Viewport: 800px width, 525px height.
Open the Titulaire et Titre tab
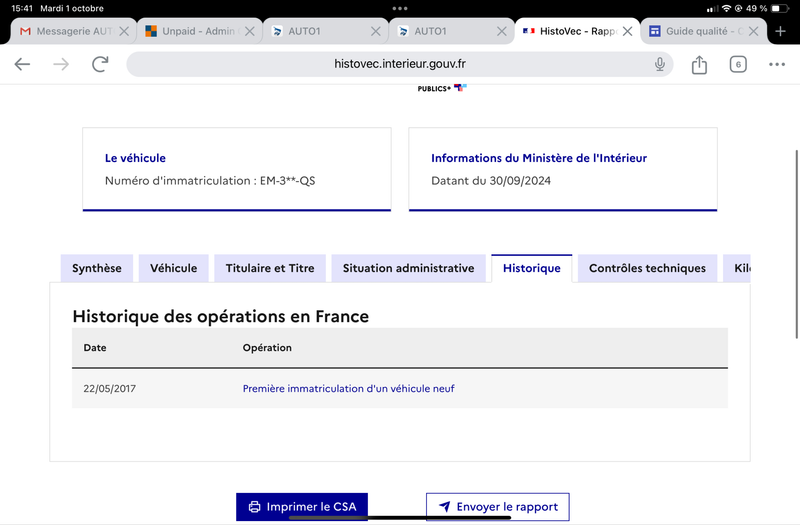click(270, 268)
